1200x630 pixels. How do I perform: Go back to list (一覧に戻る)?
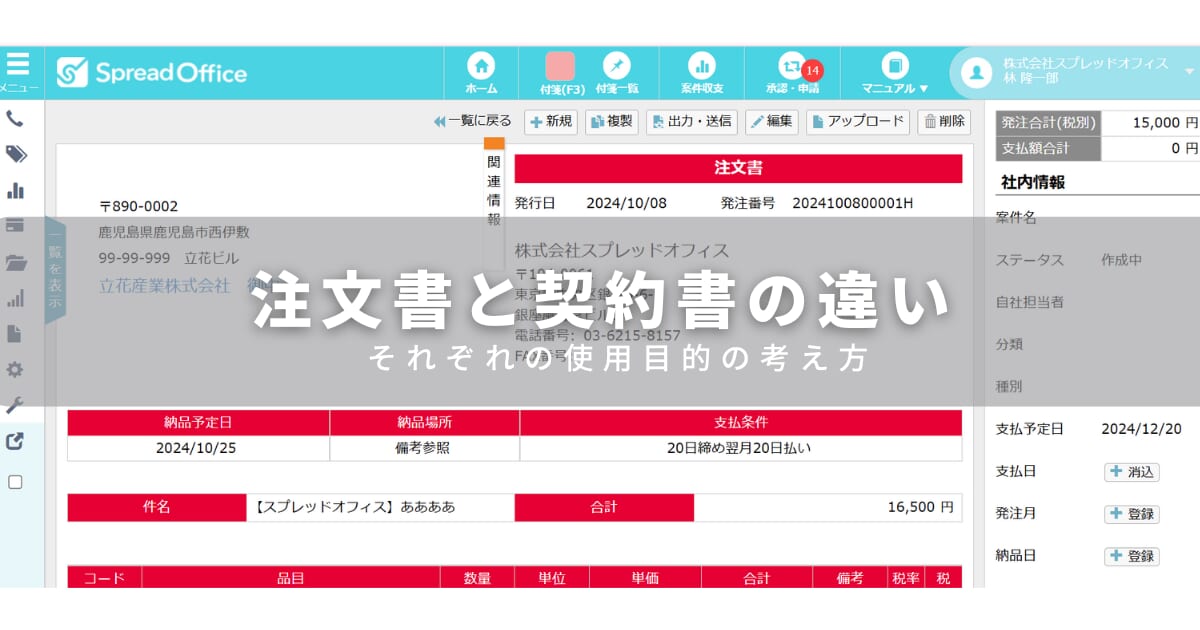(473, 121)
